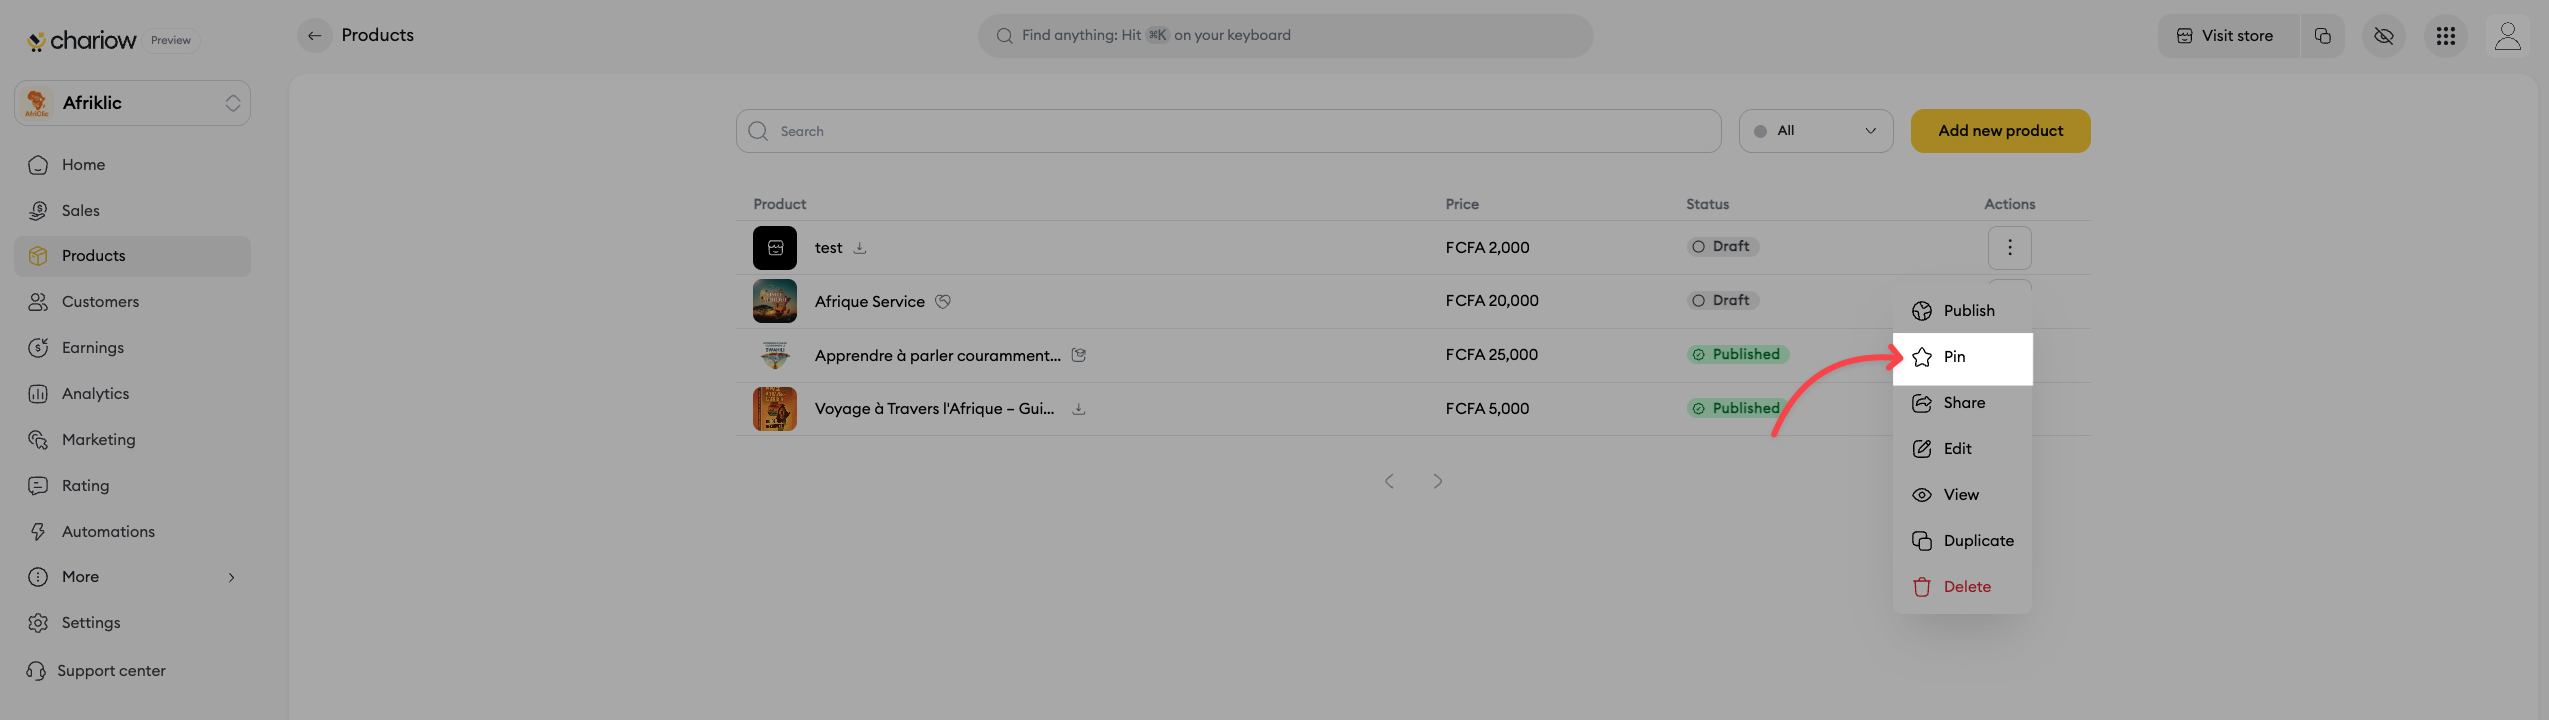Click Add new product button
The width and height of the screenshot is (2549, 720).
coord(2000,131)
